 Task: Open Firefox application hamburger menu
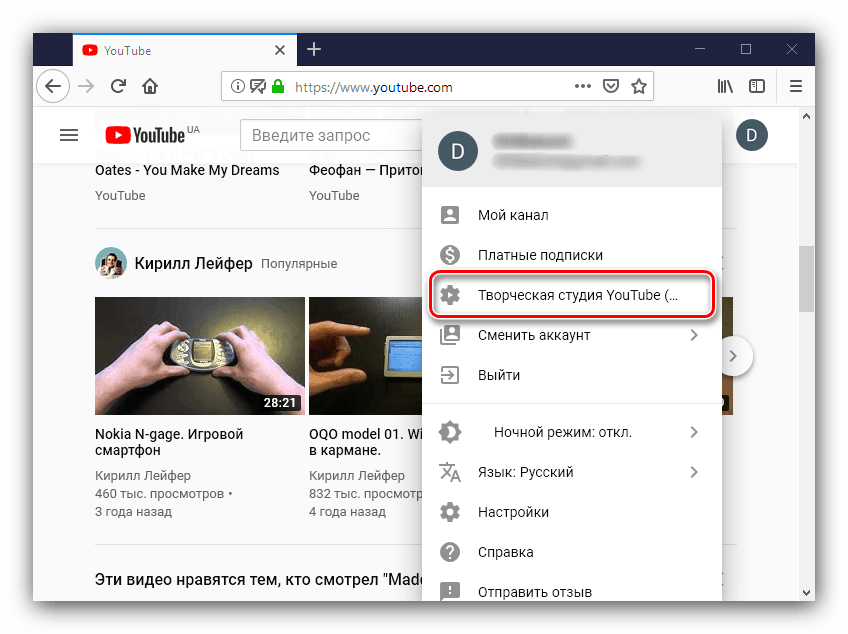(796, 86)
